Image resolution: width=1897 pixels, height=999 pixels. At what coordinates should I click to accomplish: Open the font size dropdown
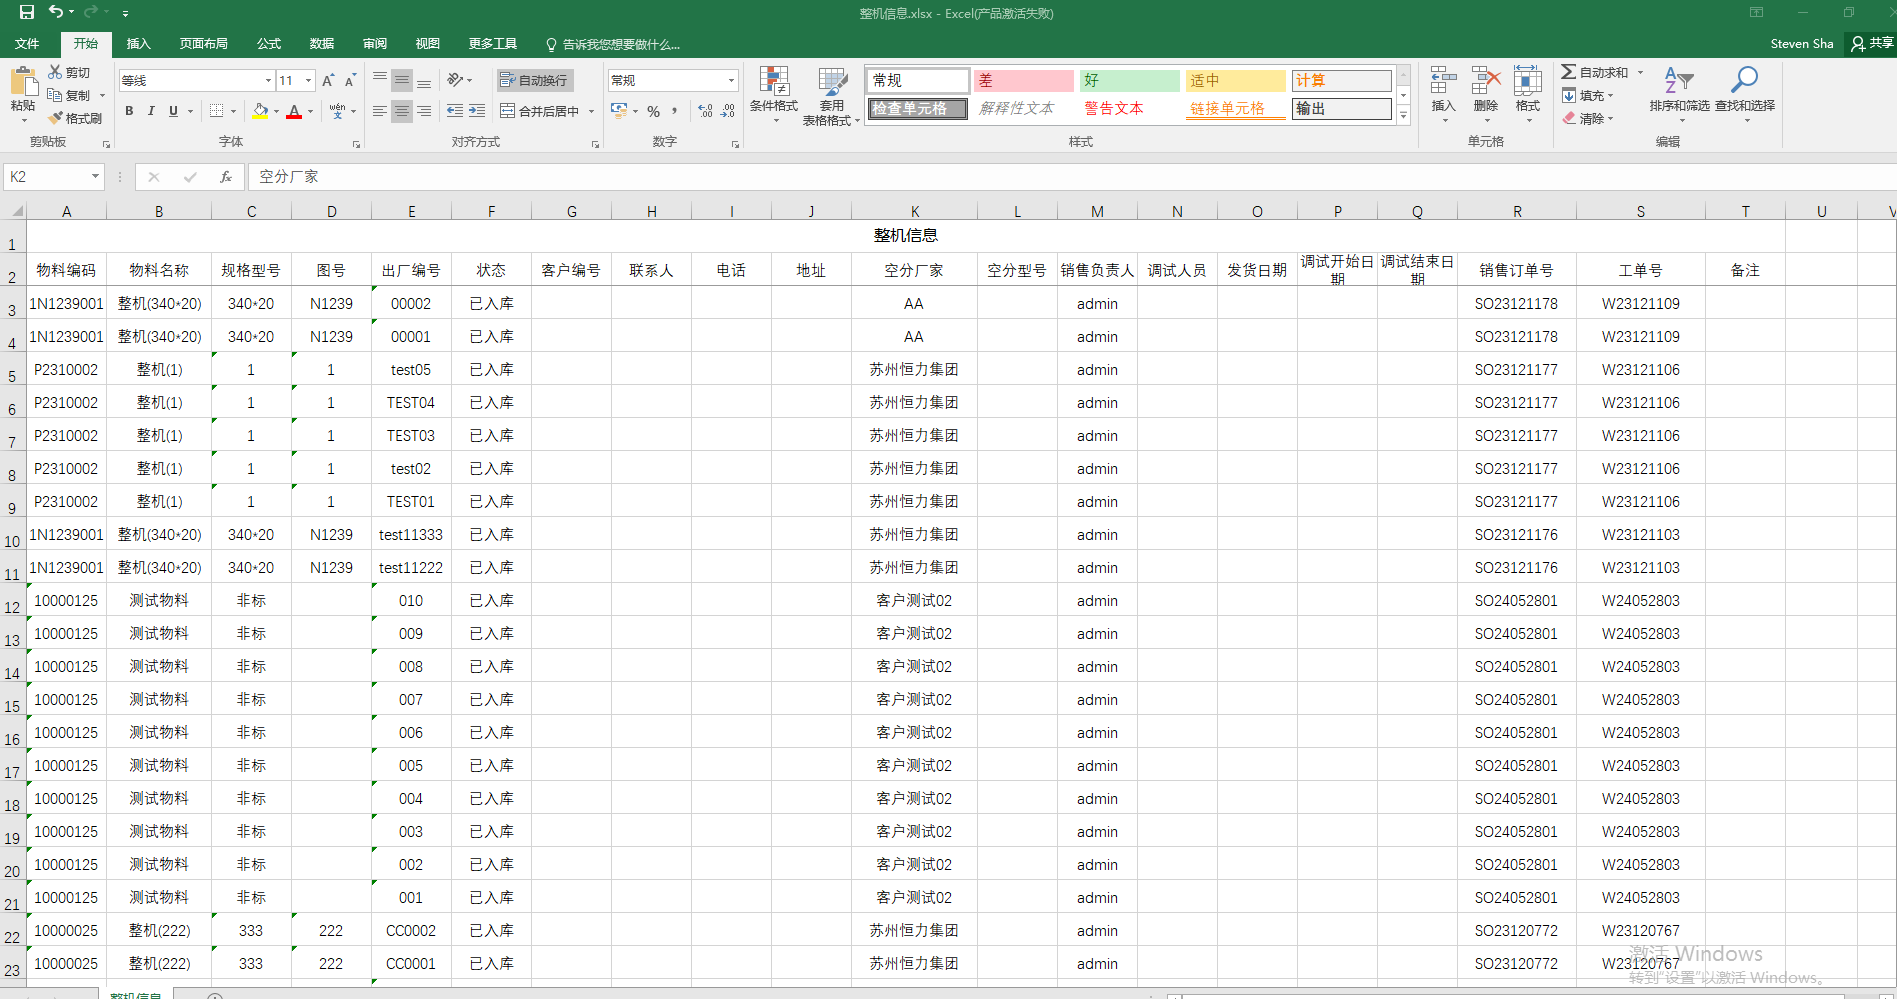(308, 80)
